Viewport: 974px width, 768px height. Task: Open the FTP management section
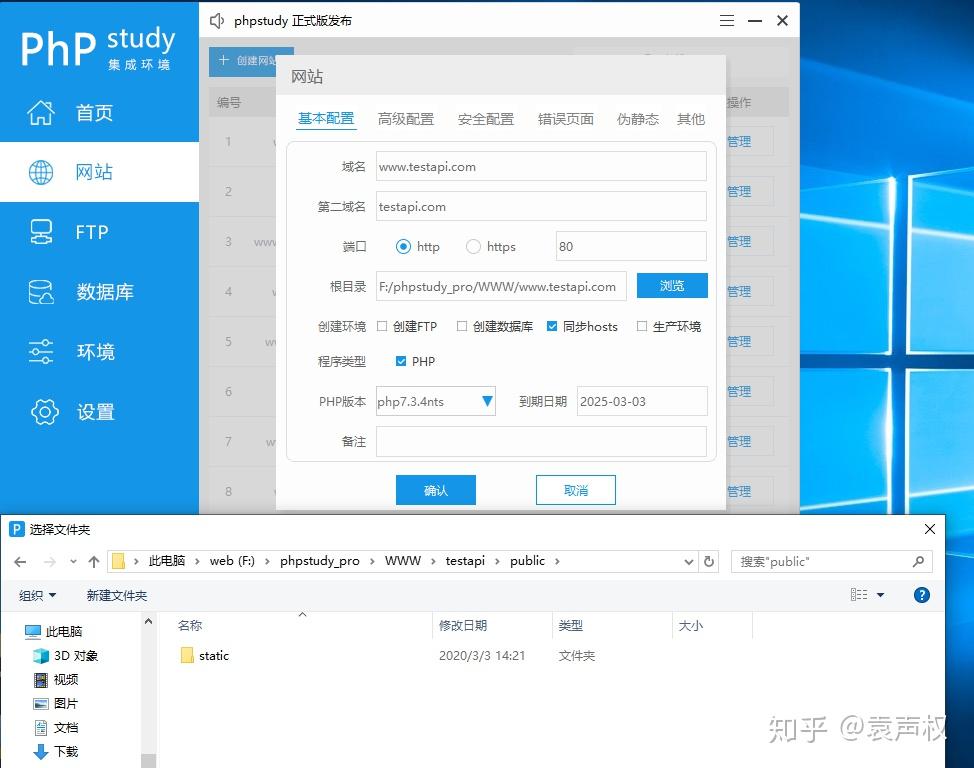click(92, 232)
